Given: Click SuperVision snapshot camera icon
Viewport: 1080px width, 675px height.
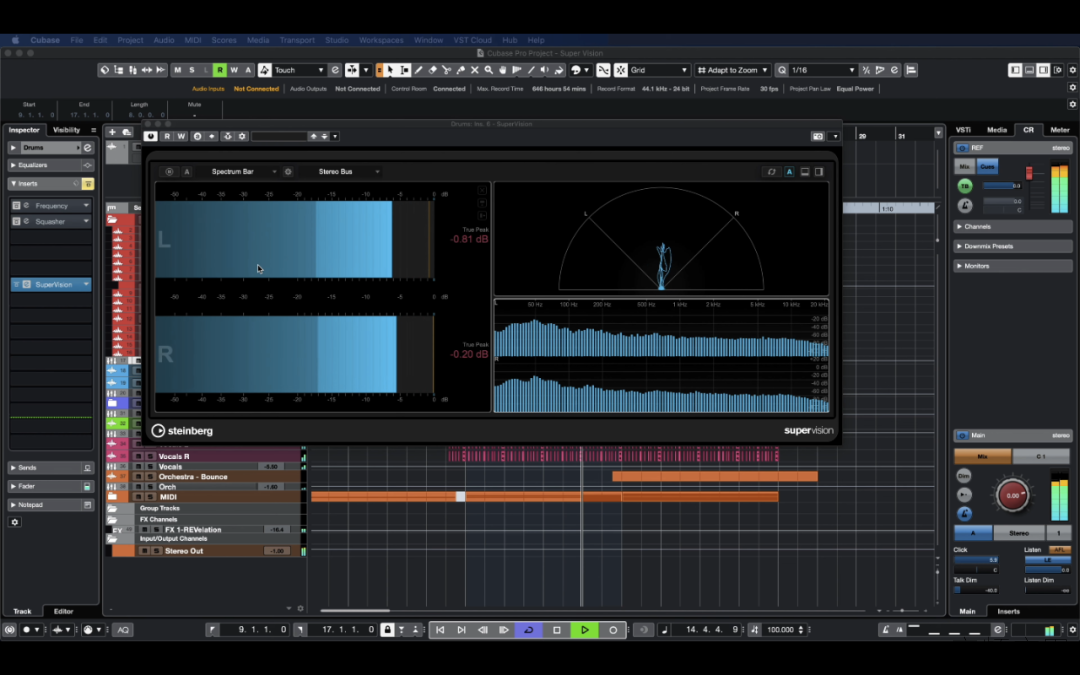Looking at the screenshot, I should tap(818, 136).
